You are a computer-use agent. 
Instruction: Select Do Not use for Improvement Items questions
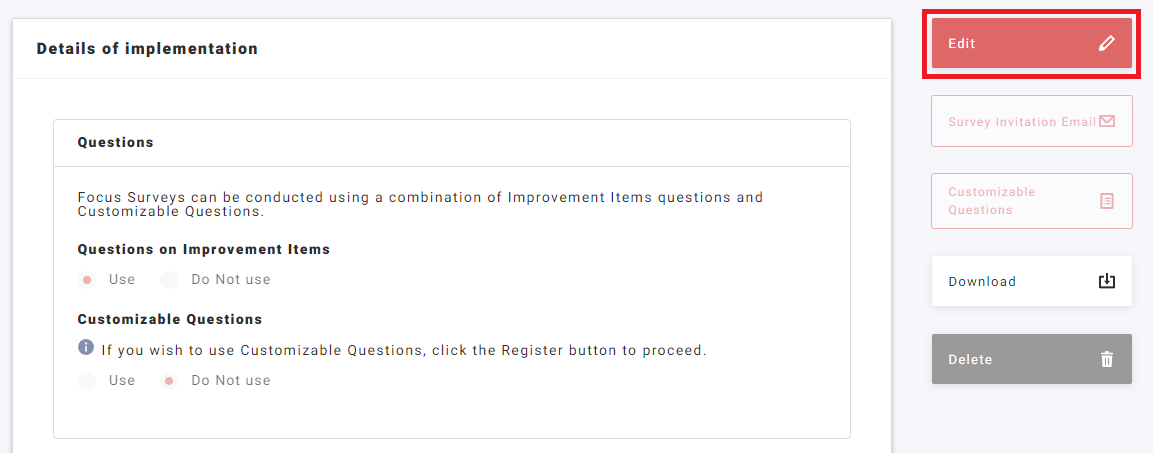(170, 280)
